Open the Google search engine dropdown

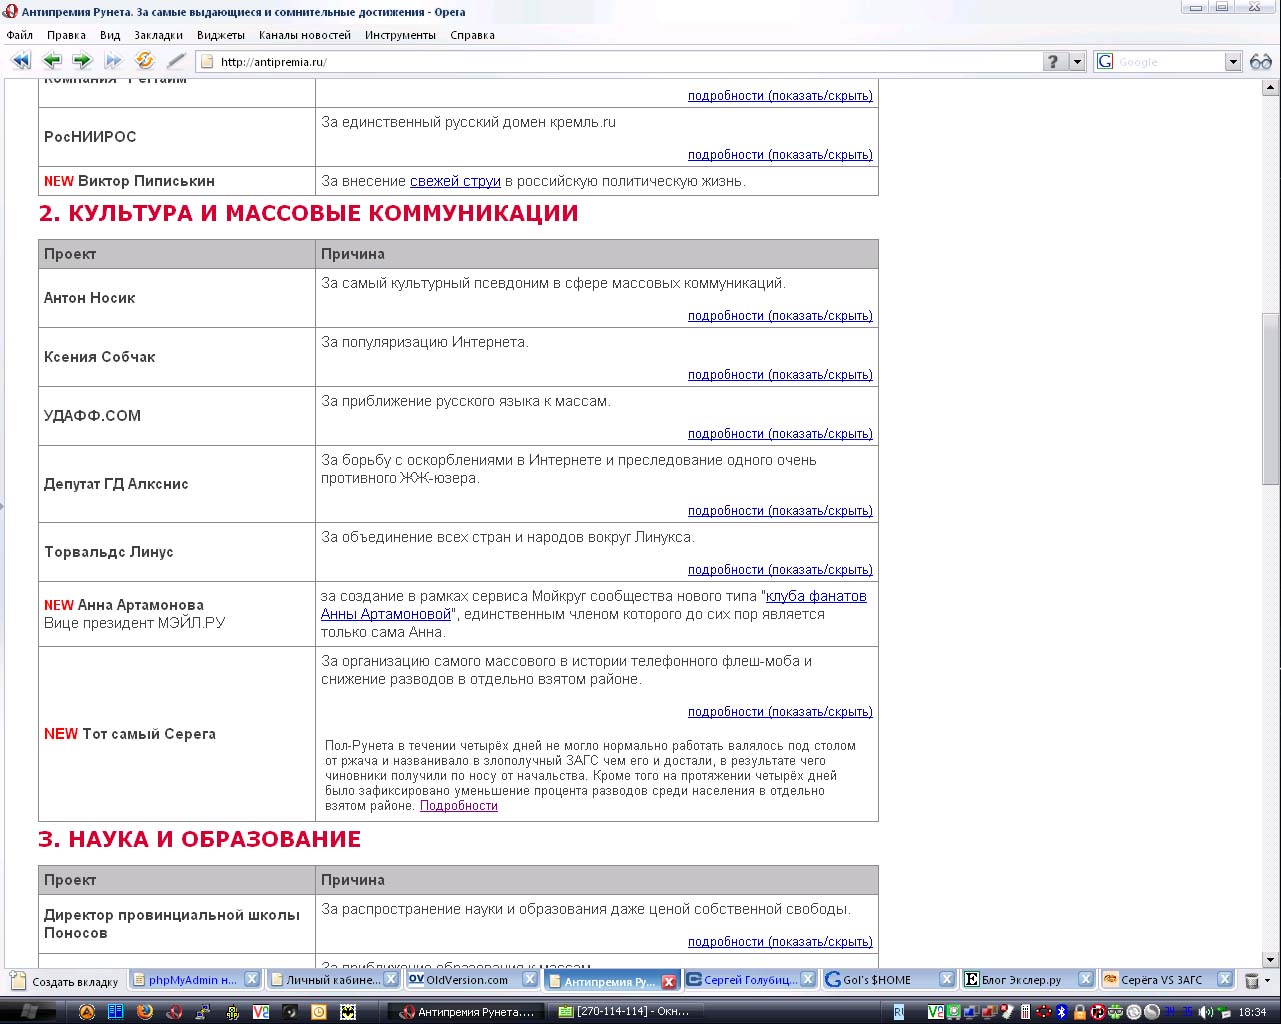click(1233, 62)
